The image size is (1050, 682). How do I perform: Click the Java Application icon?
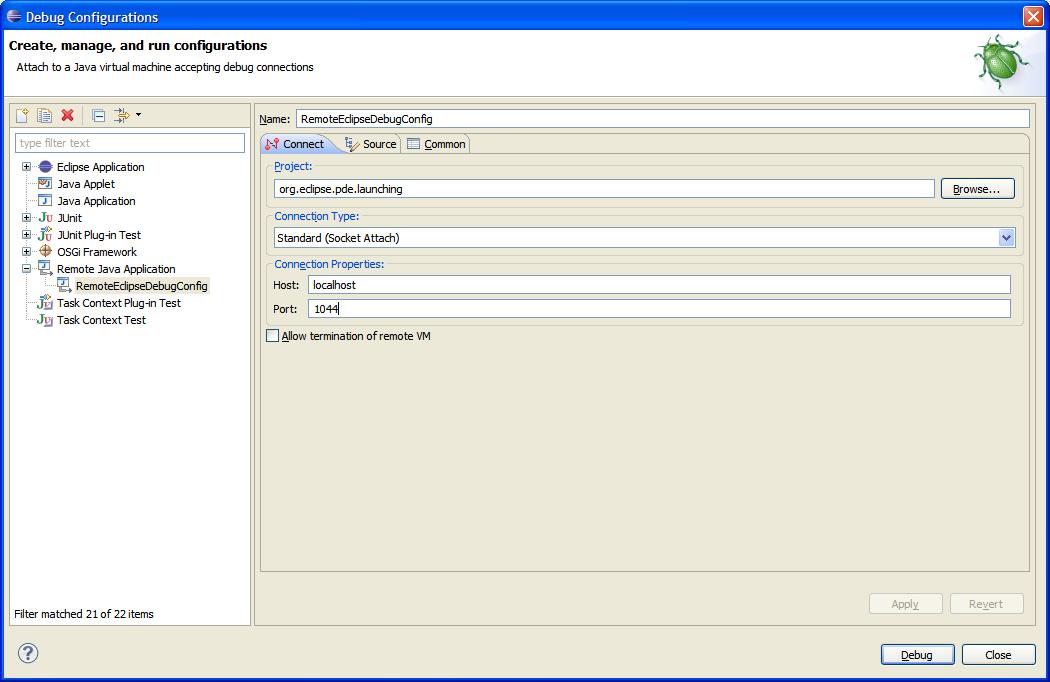pyautogui.click(x=45, y=201)
